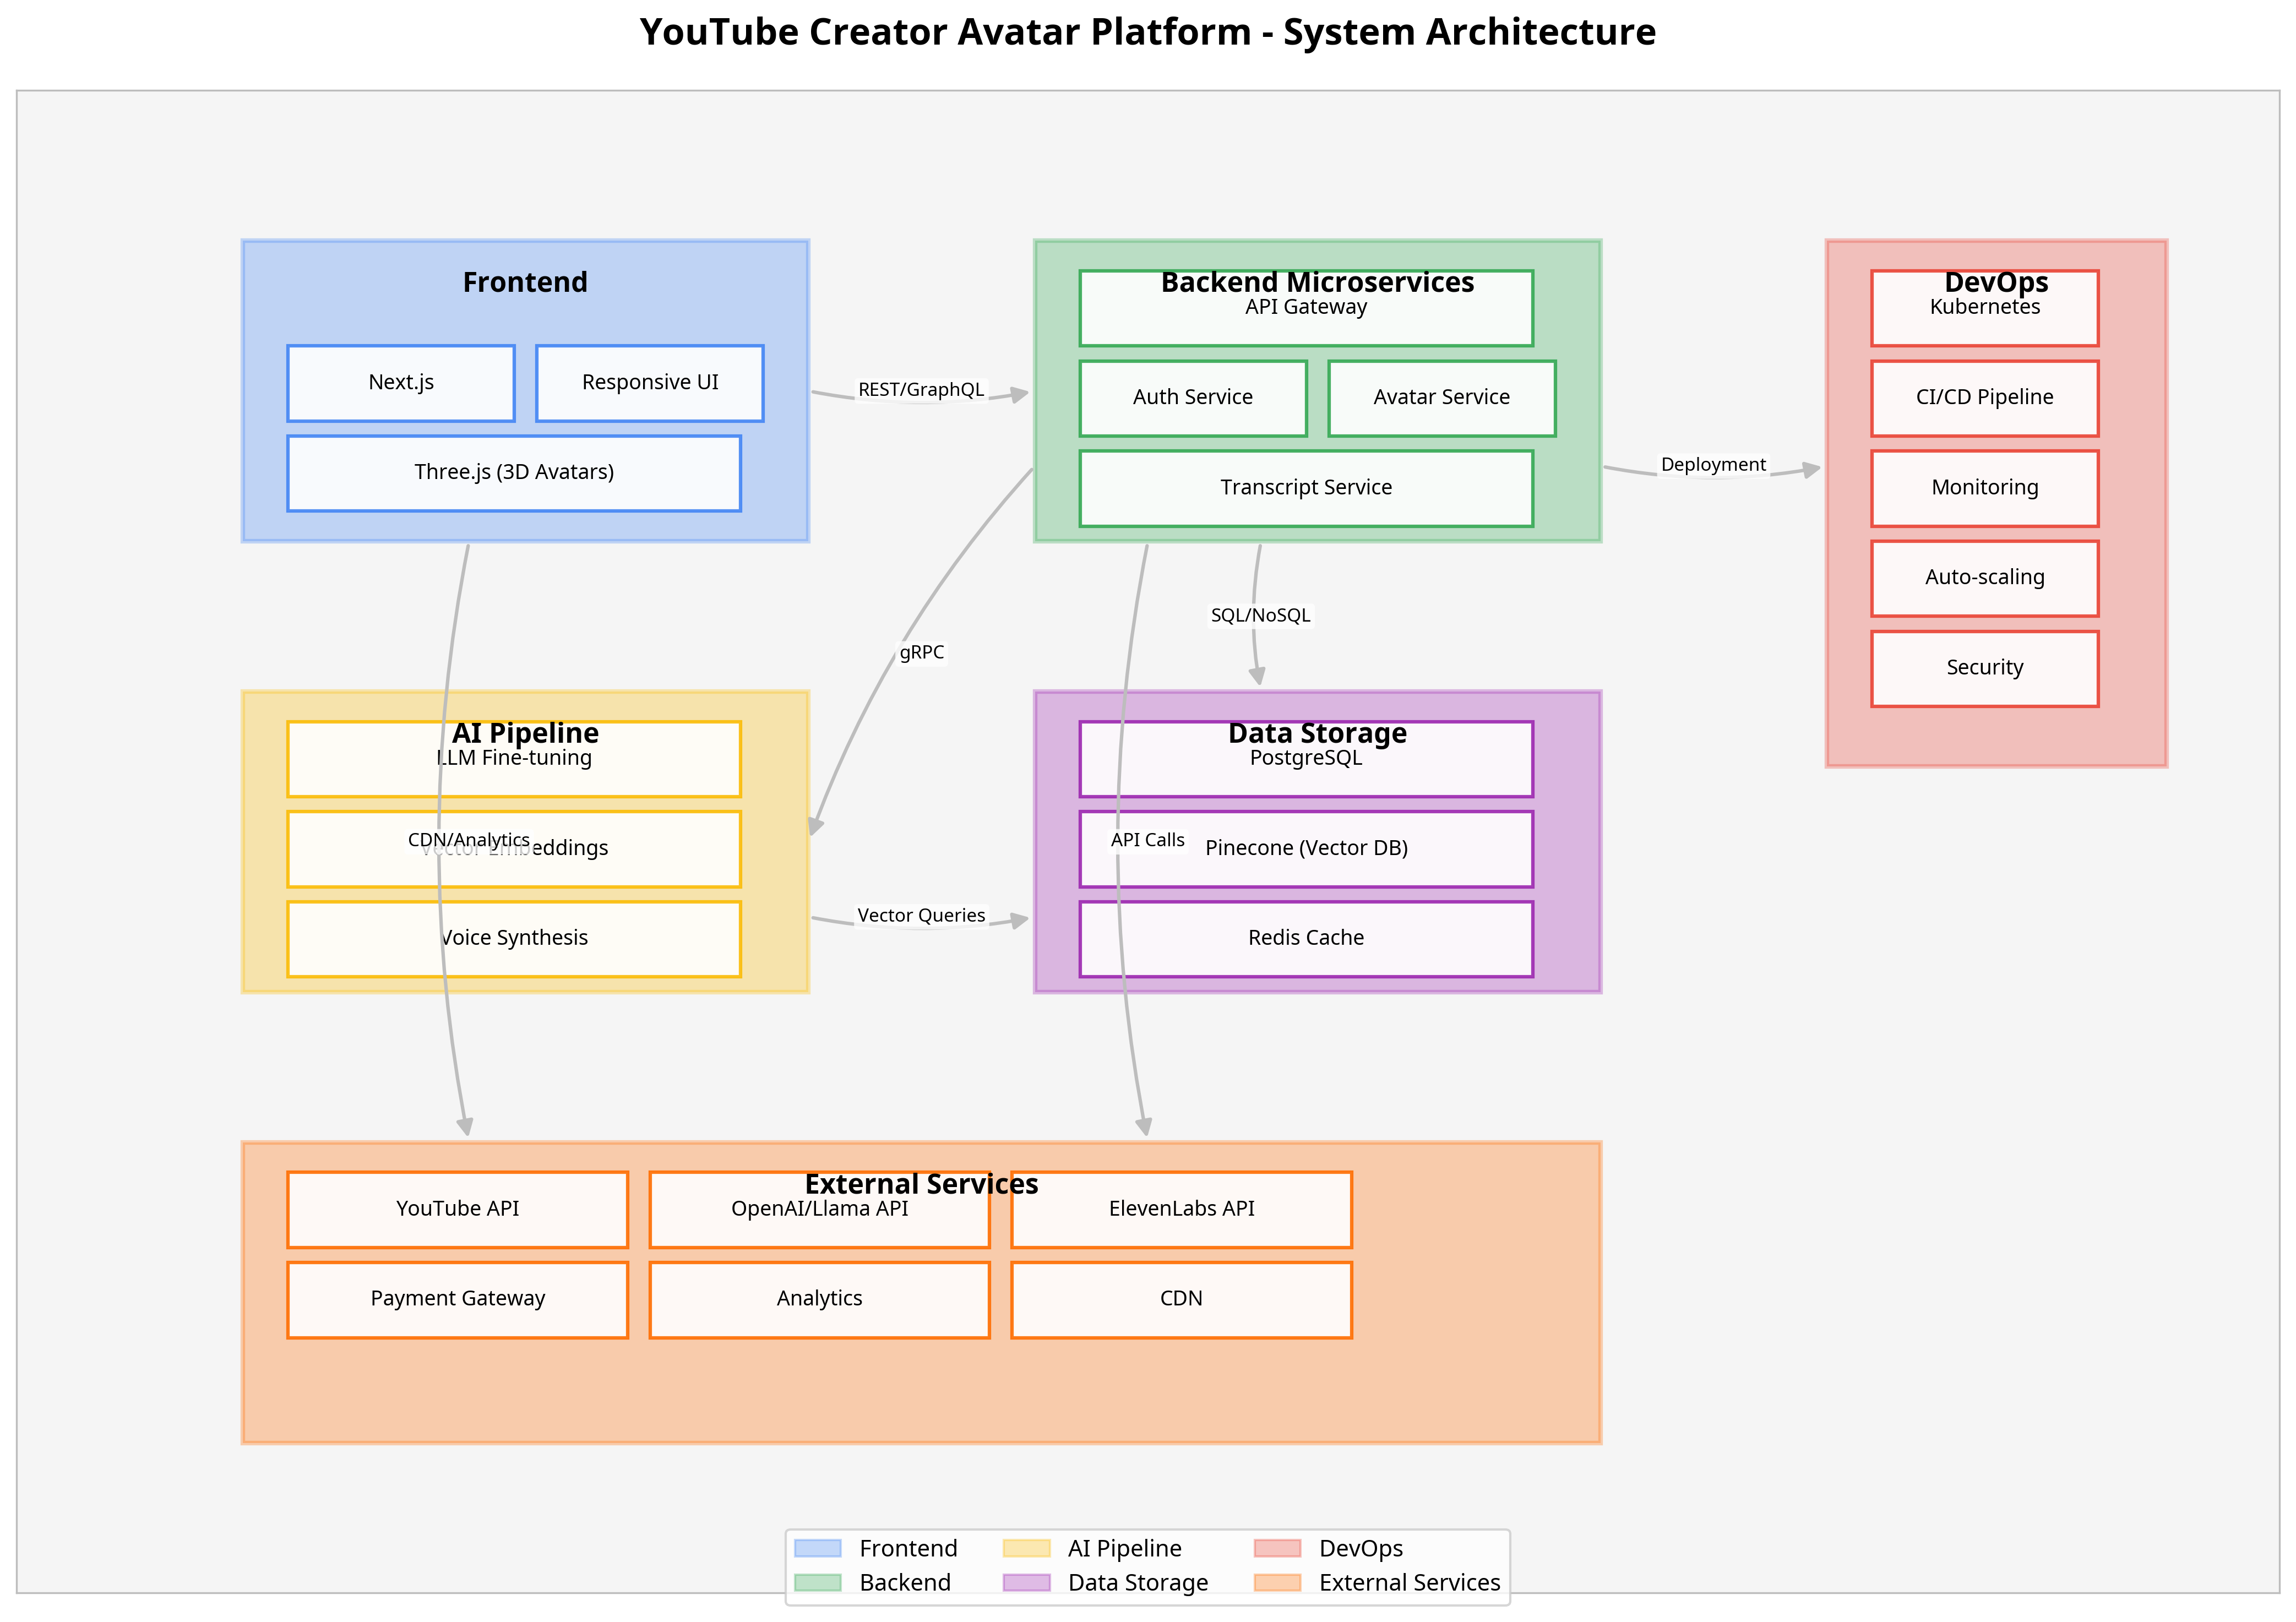The width and height of the screenshot is (2296, 1622).
Task: Click the Analytics box in External Services
Action: (820, 1300)
